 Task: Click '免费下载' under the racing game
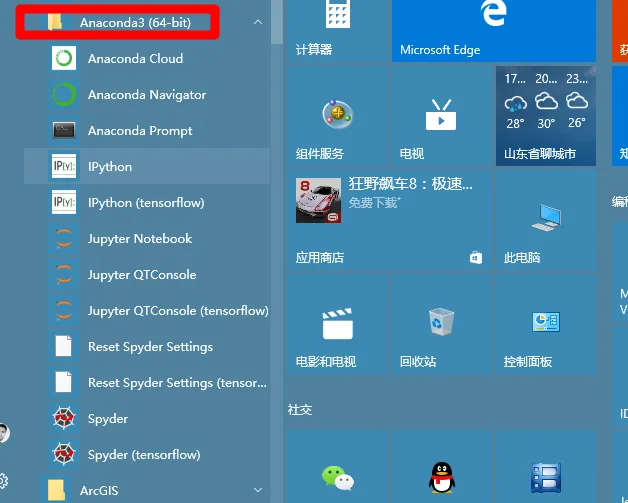[x=374, y=203]
